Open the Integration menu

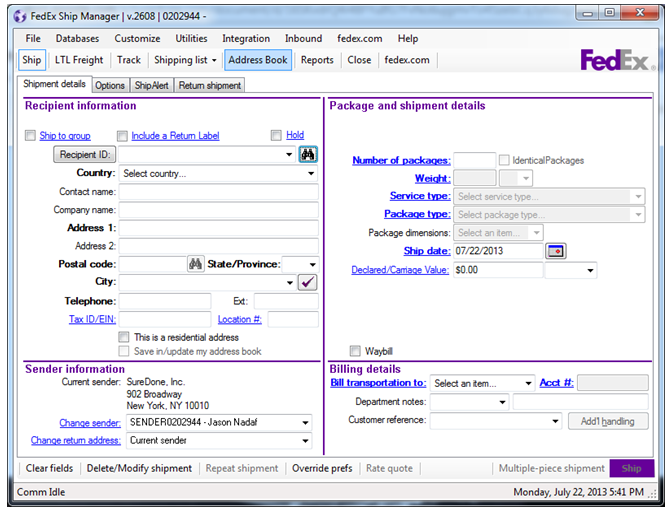[246, 38]
